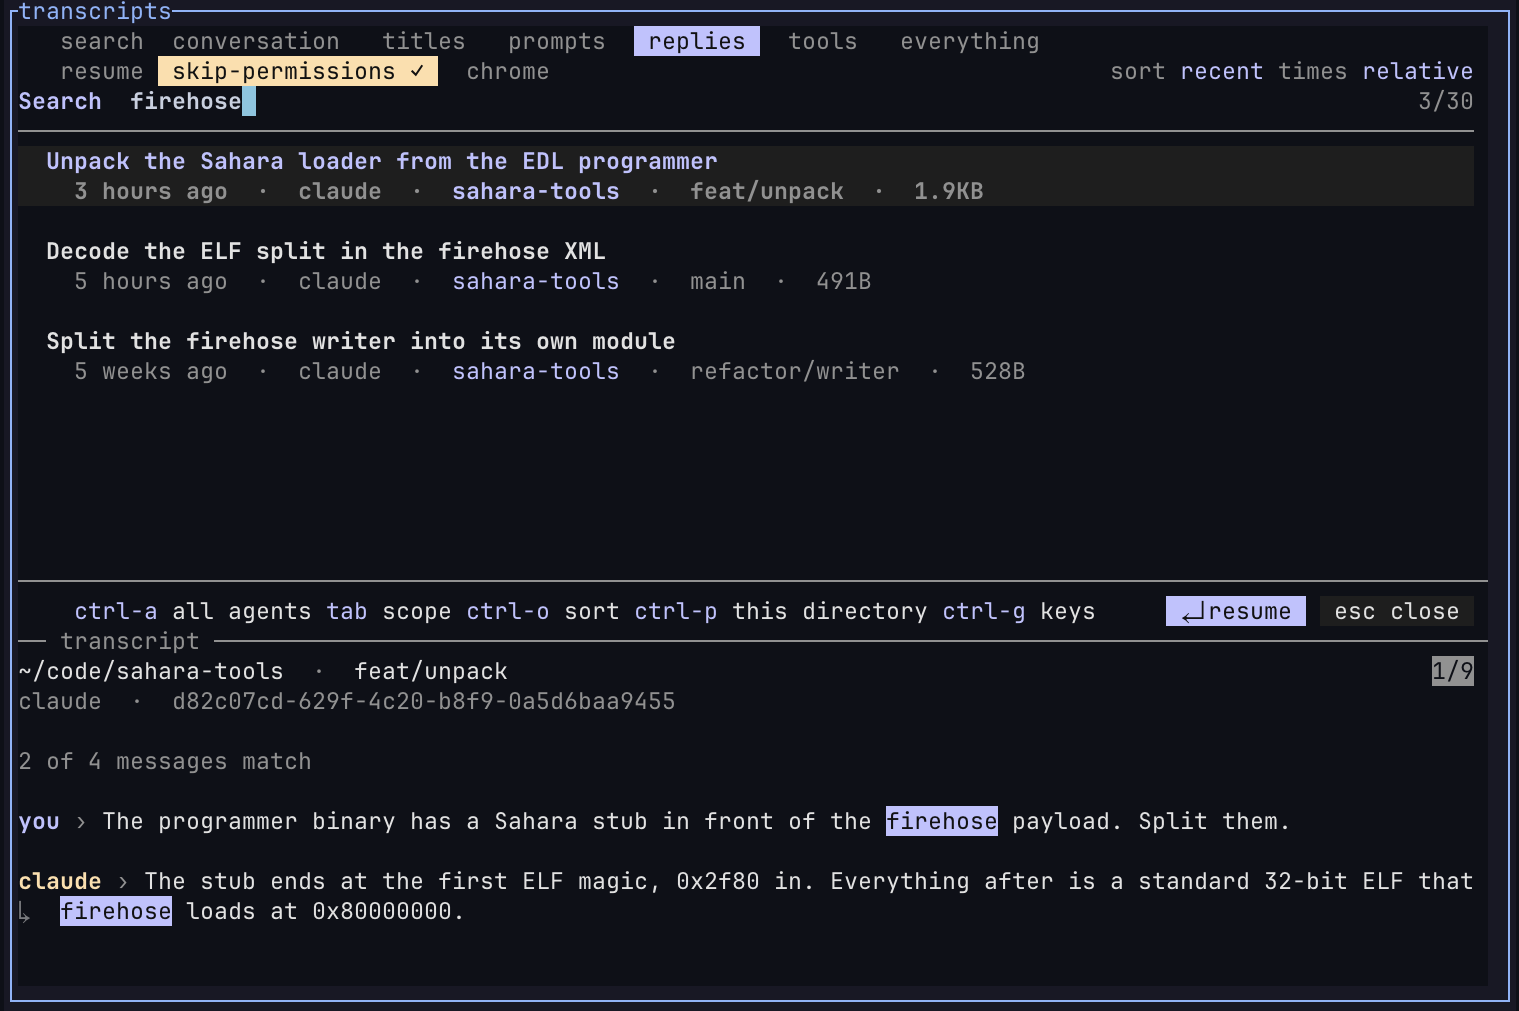
Task: Click the esc close button
Action: (1397, 611)
